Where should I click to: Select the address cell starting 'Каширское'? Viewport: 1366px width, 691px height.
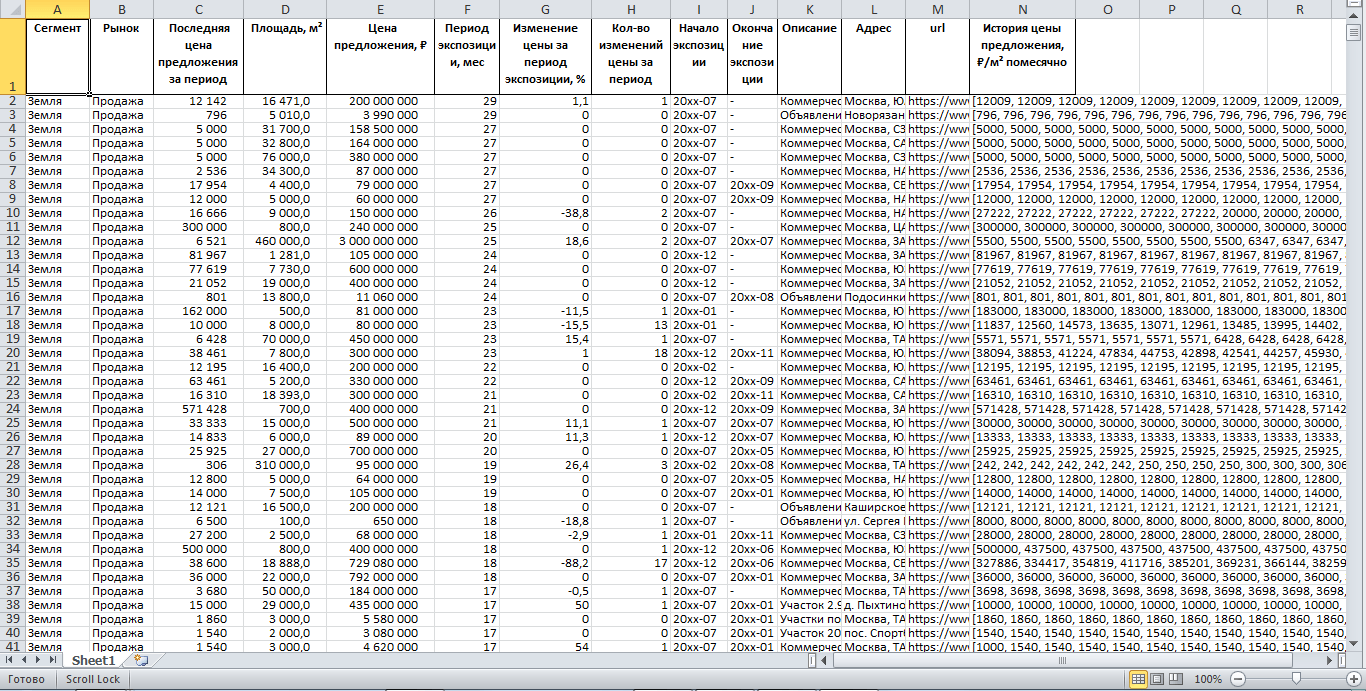coord(874,507)
